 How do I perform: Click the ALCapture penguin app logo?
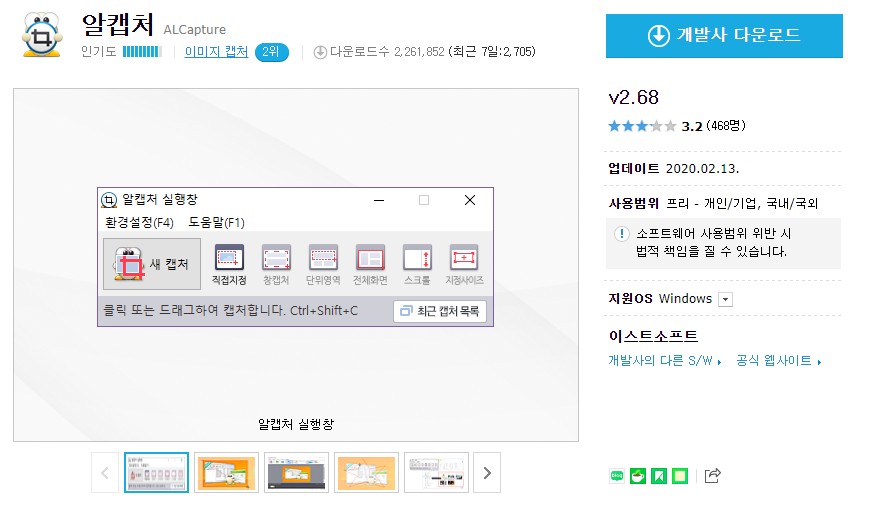click(x=42, y=35)
